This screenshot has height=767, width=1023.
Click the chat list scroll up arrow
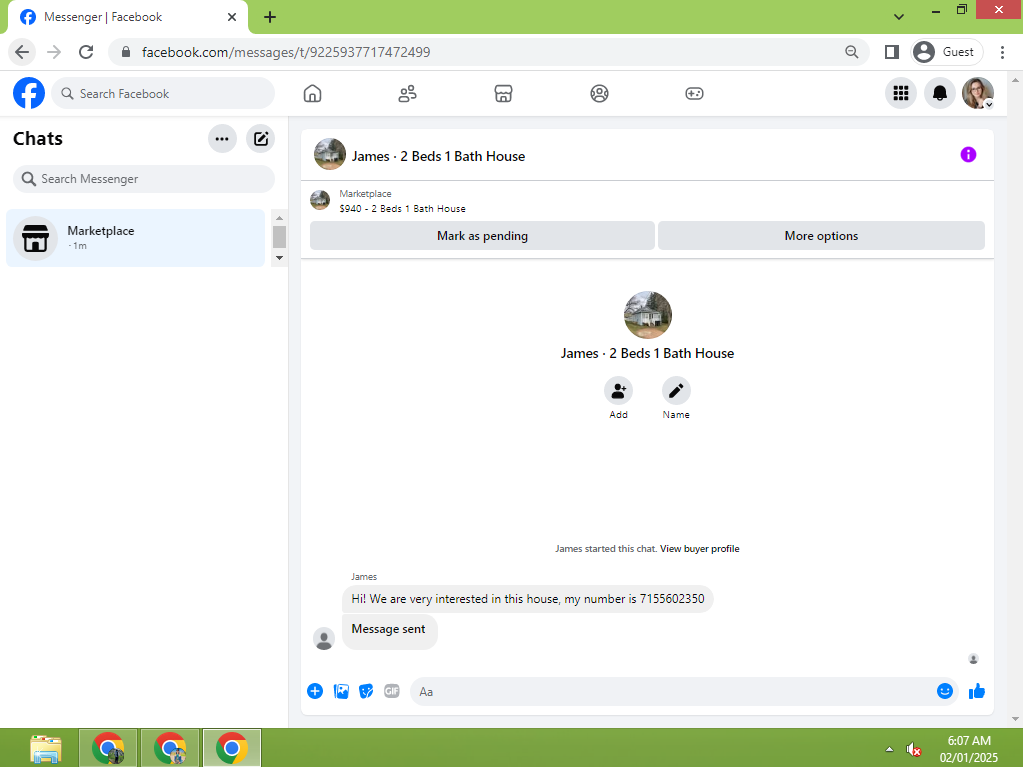point(279,218)
